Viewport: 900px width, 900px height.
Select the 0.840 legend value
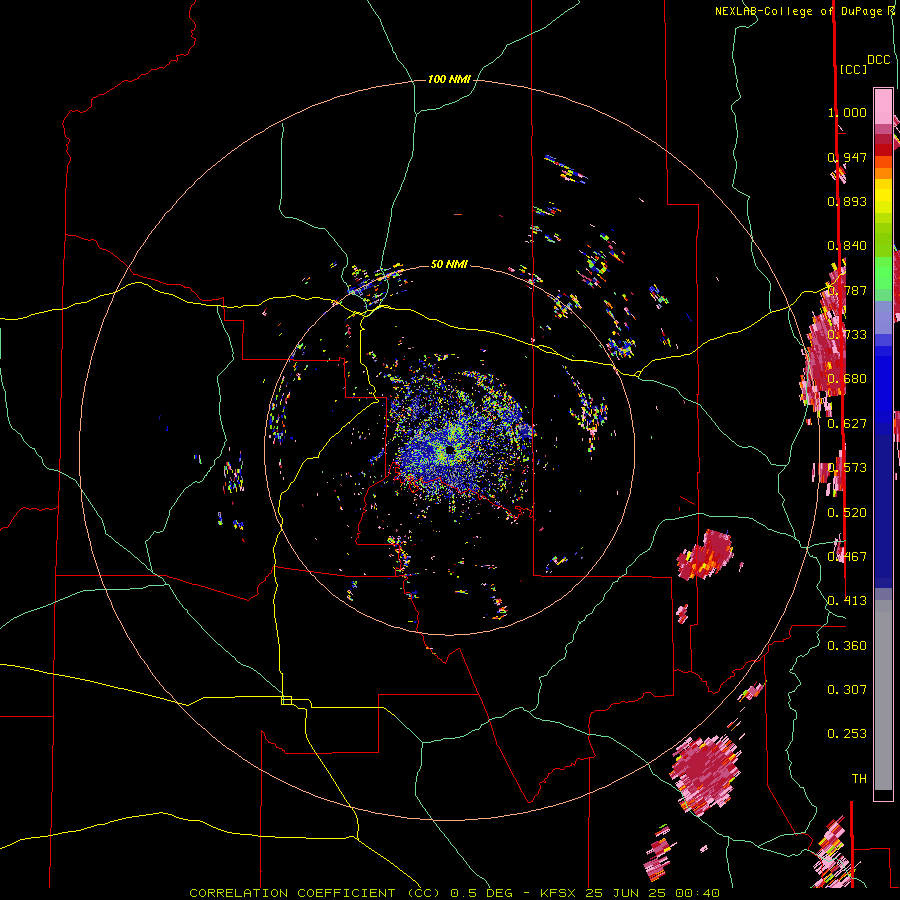(x=847, y=246)
